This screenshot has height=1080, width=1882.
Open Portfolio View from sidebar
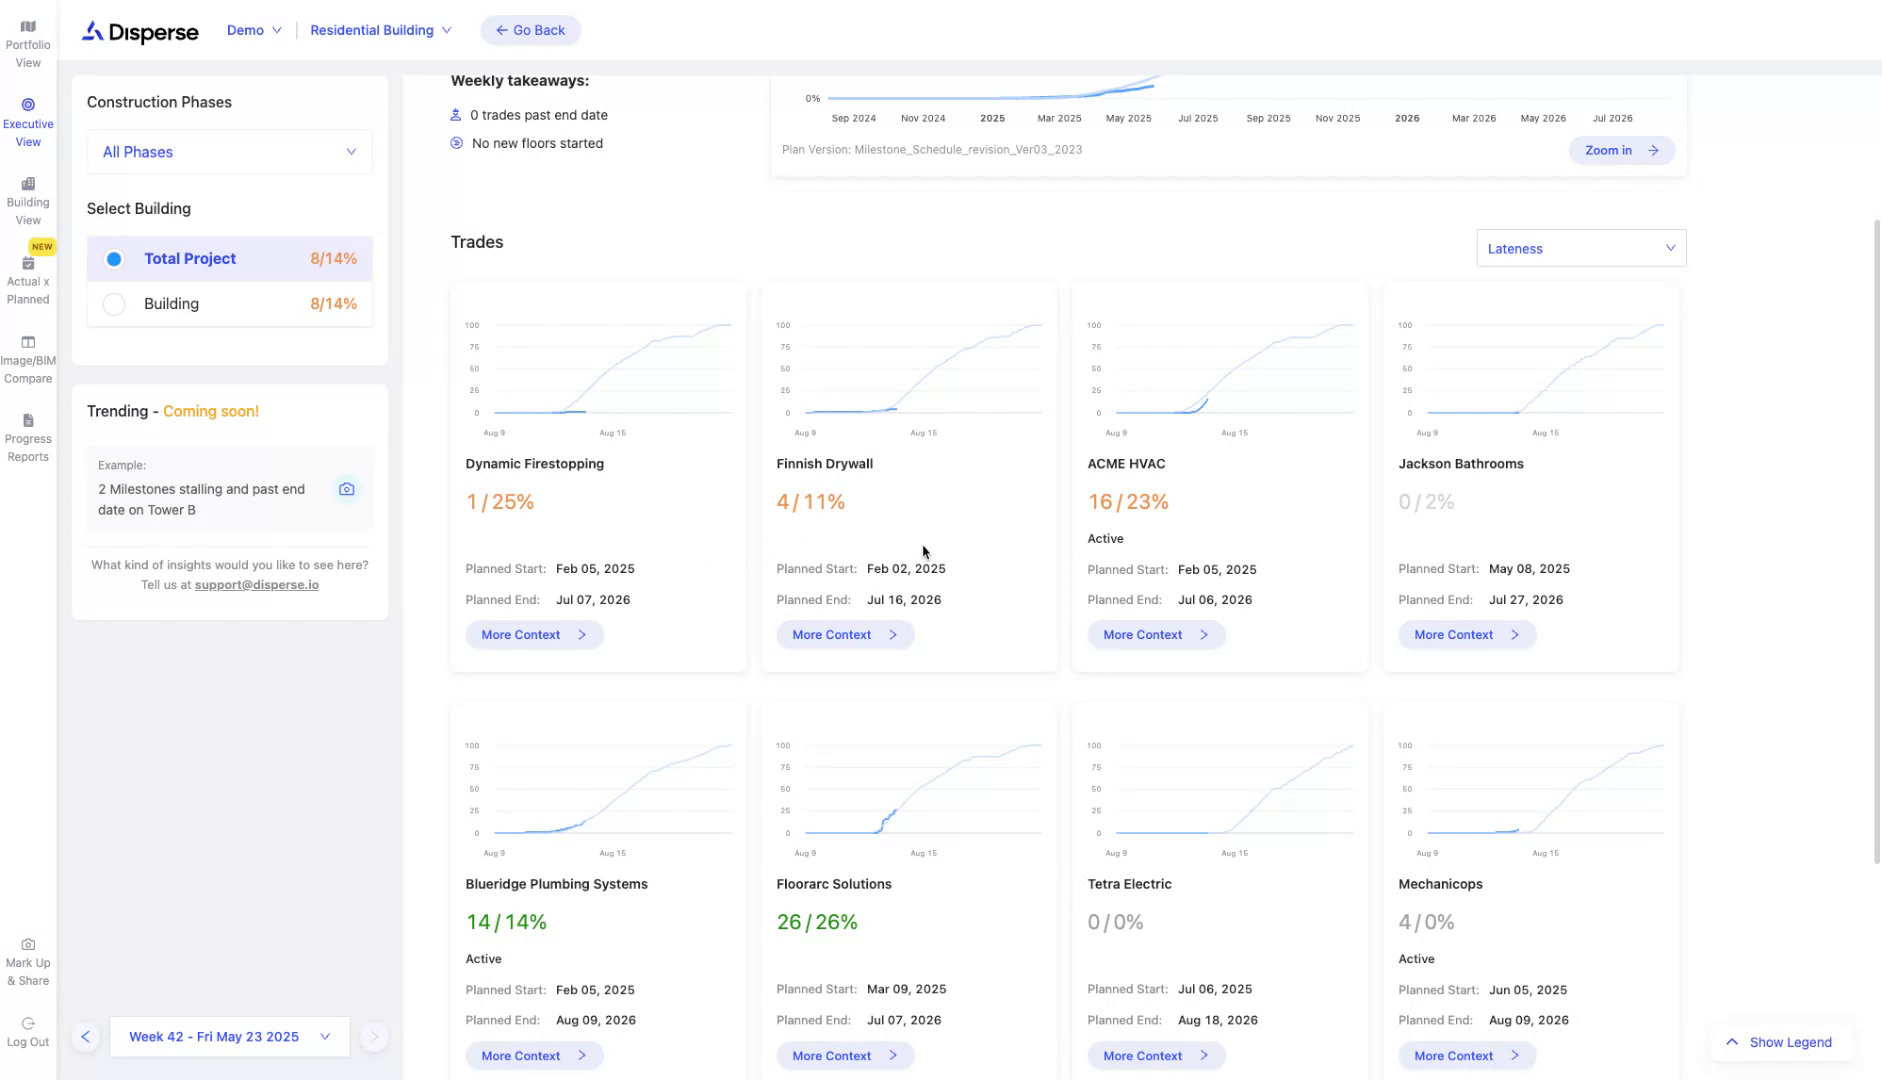tap(28, 44)
